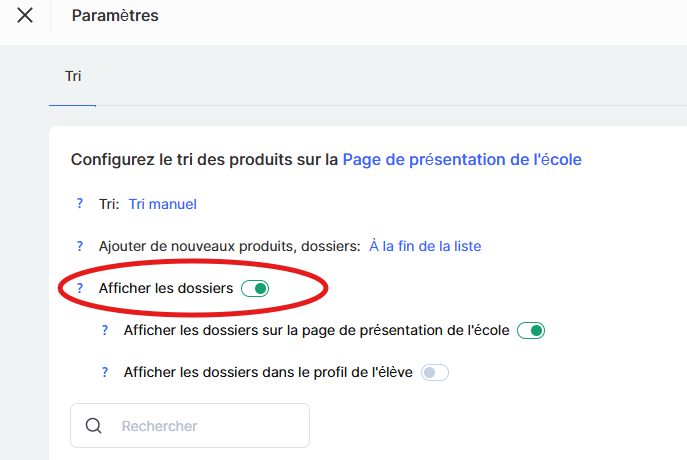This screenshot has width=687, height=460.
Task: Click the label about folders in student profile
Action: click(x=268, y=372)
